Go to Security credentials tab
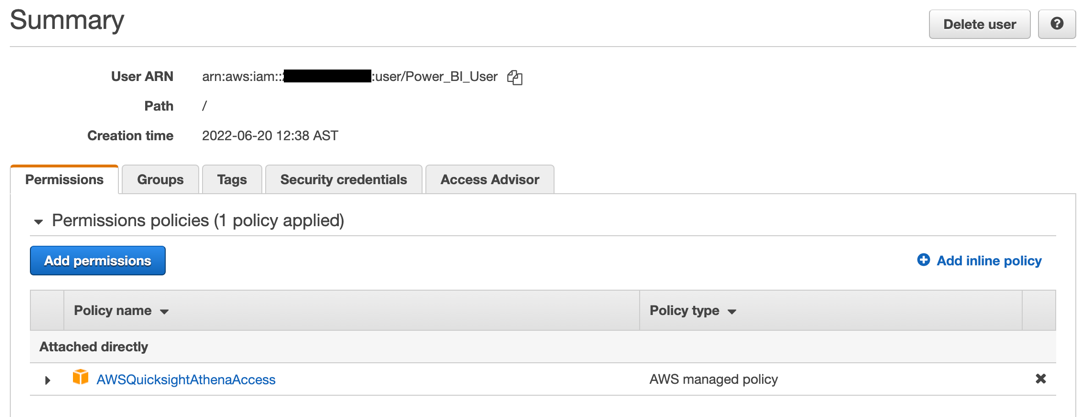1088x417 pixels. click(x=343, y=180)
